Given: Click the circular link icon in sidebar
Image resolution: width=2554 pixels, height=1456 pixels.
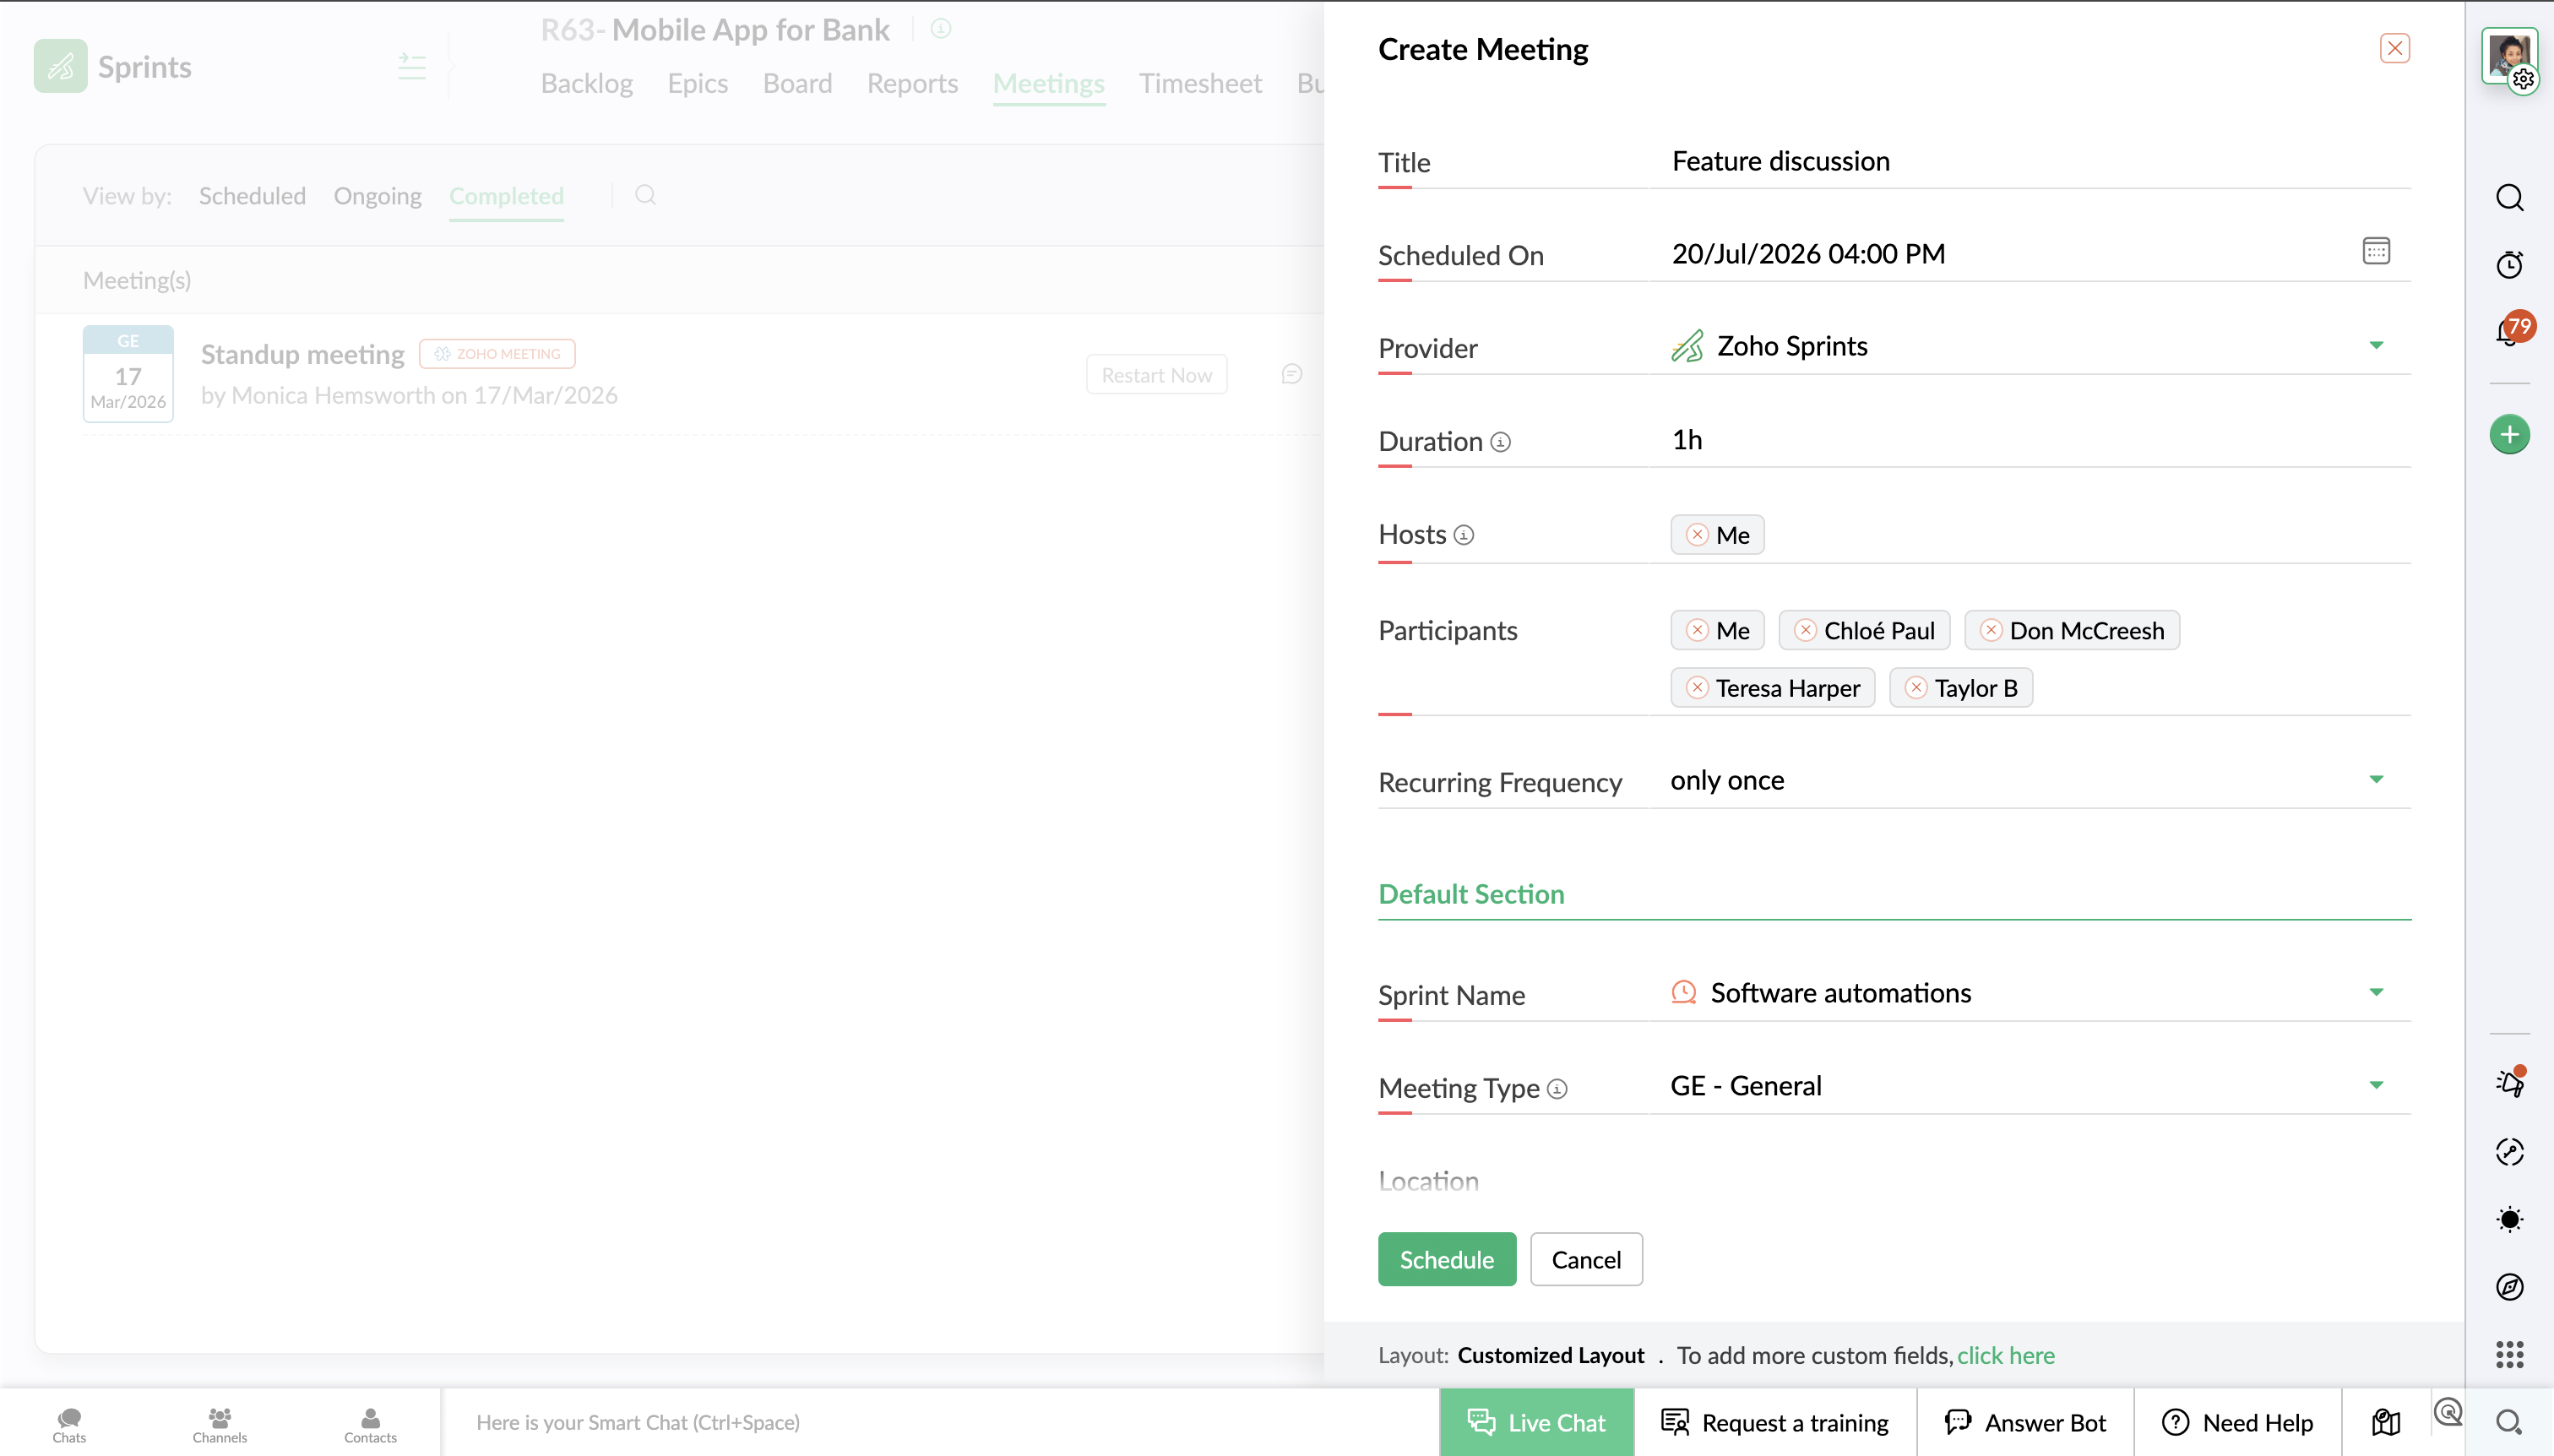Looking at the screenshot, I should click(x=2509, y=1152).
